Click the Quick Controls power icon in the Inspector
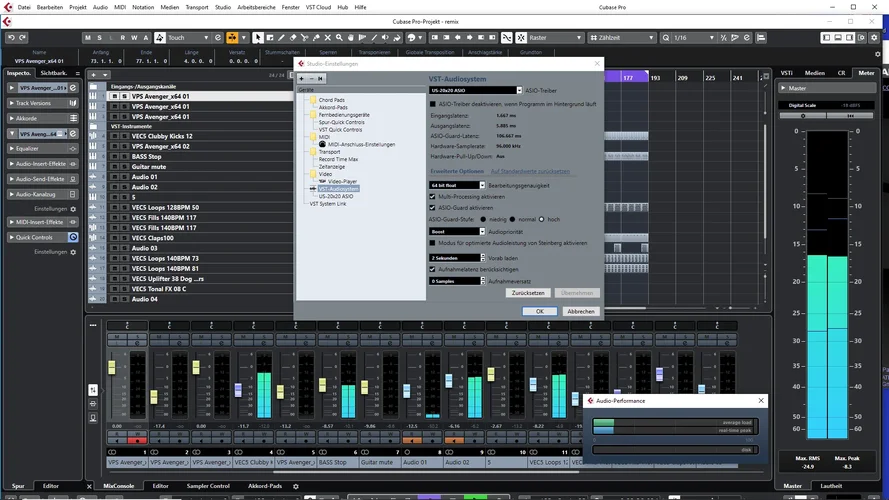Image resolution: width=889 pixels, height=500 pixels. 73,237
